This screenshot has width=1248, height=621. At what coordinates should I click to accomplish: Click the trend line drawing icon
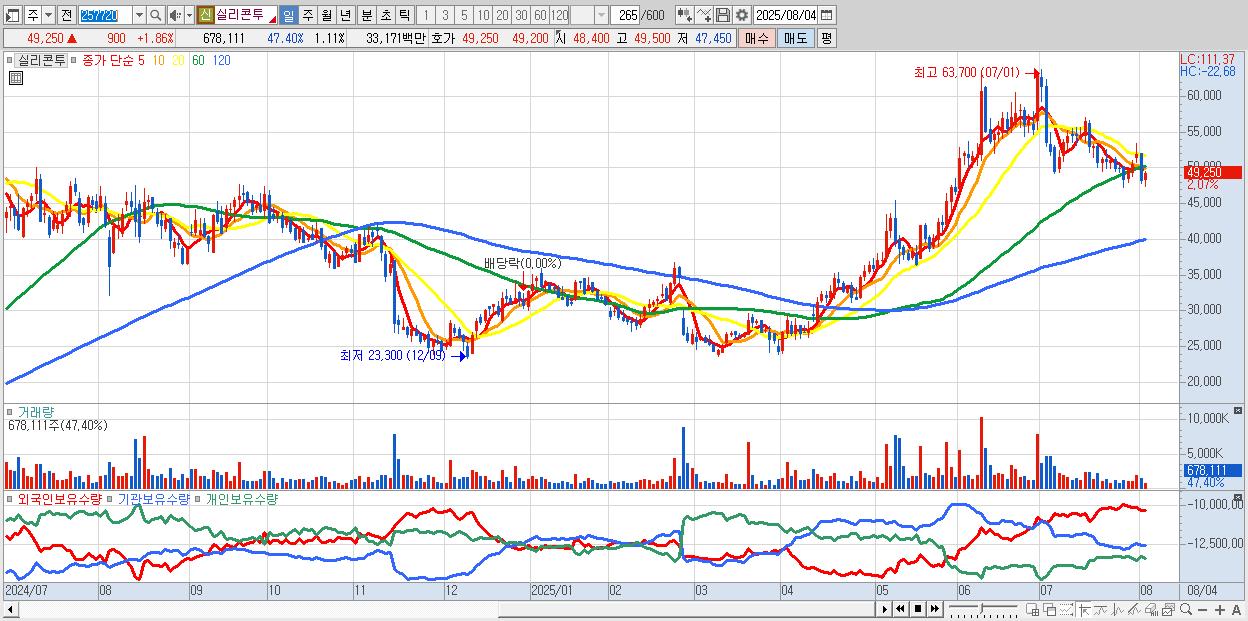click(1101, 609)
